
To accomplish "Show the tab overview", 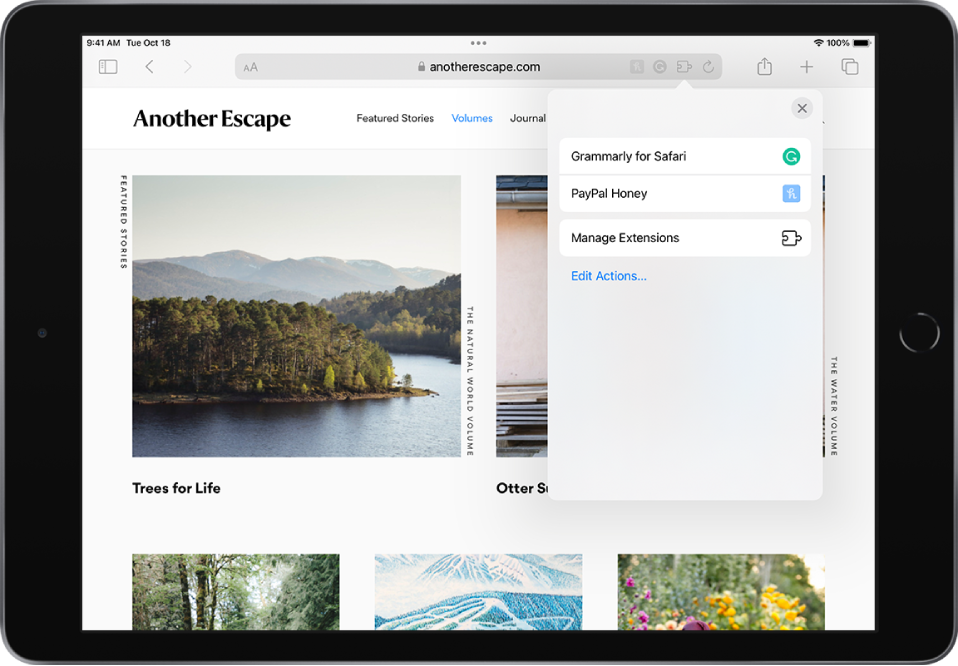I will 850,67.
